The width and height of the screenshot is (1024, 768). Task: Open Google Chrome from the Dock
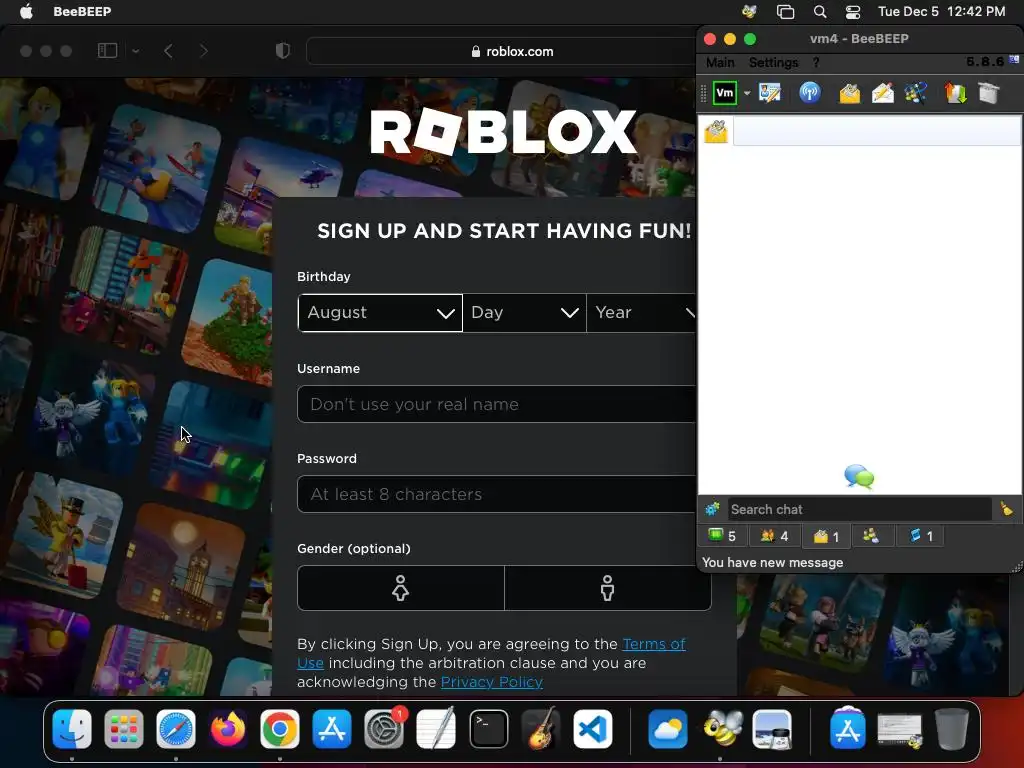click(x=280, y=729)
